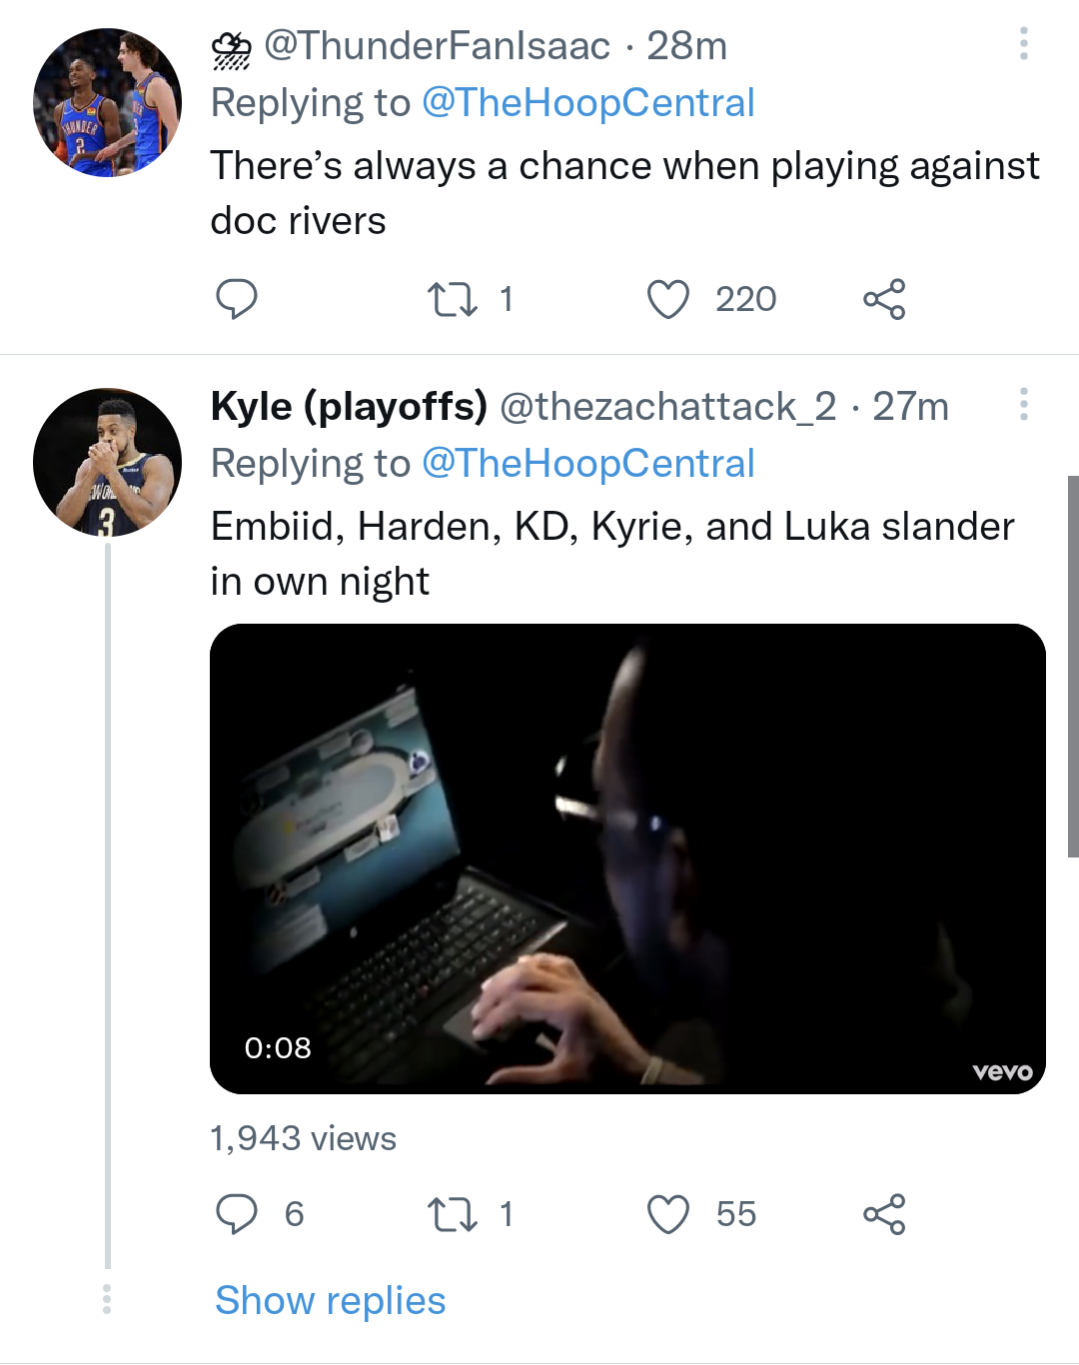
Task: Share Kyle's tweet with video
Action: pos(884,1214)
